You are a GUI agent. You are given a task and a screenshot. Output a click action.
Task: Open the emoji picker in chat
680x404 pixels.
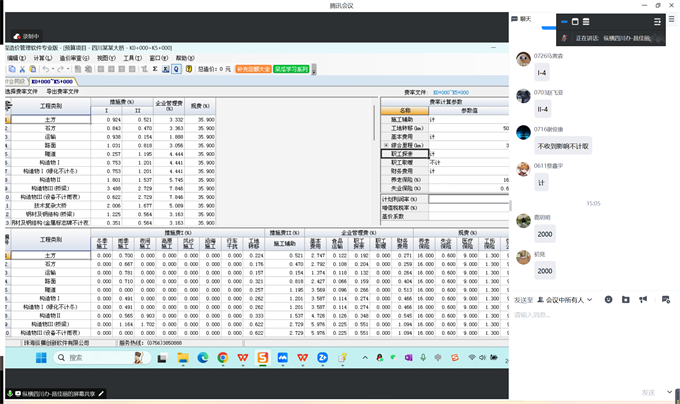(x=608, y=300)
